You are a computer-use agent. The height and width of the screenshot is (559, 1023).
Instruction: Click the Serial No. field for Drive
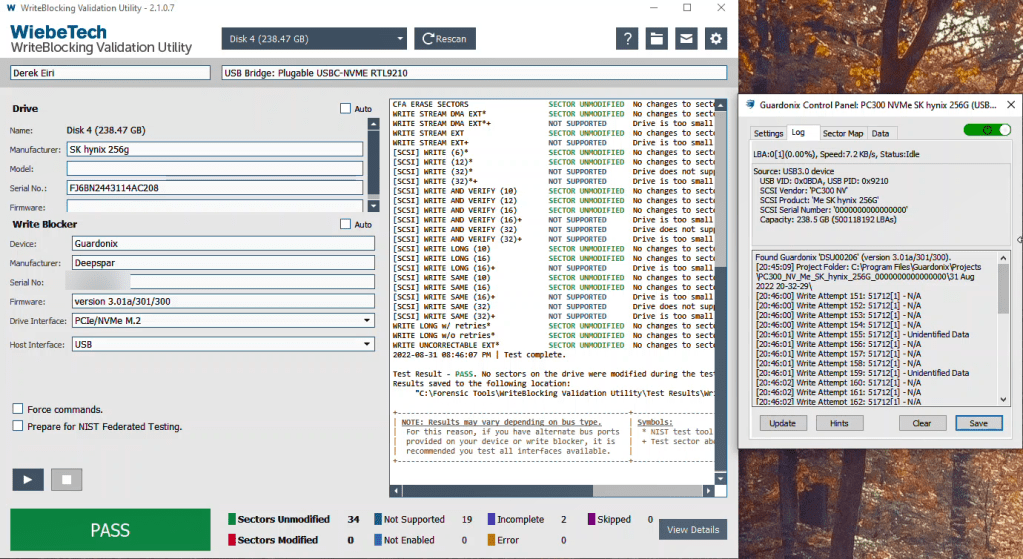coord(214,187)
